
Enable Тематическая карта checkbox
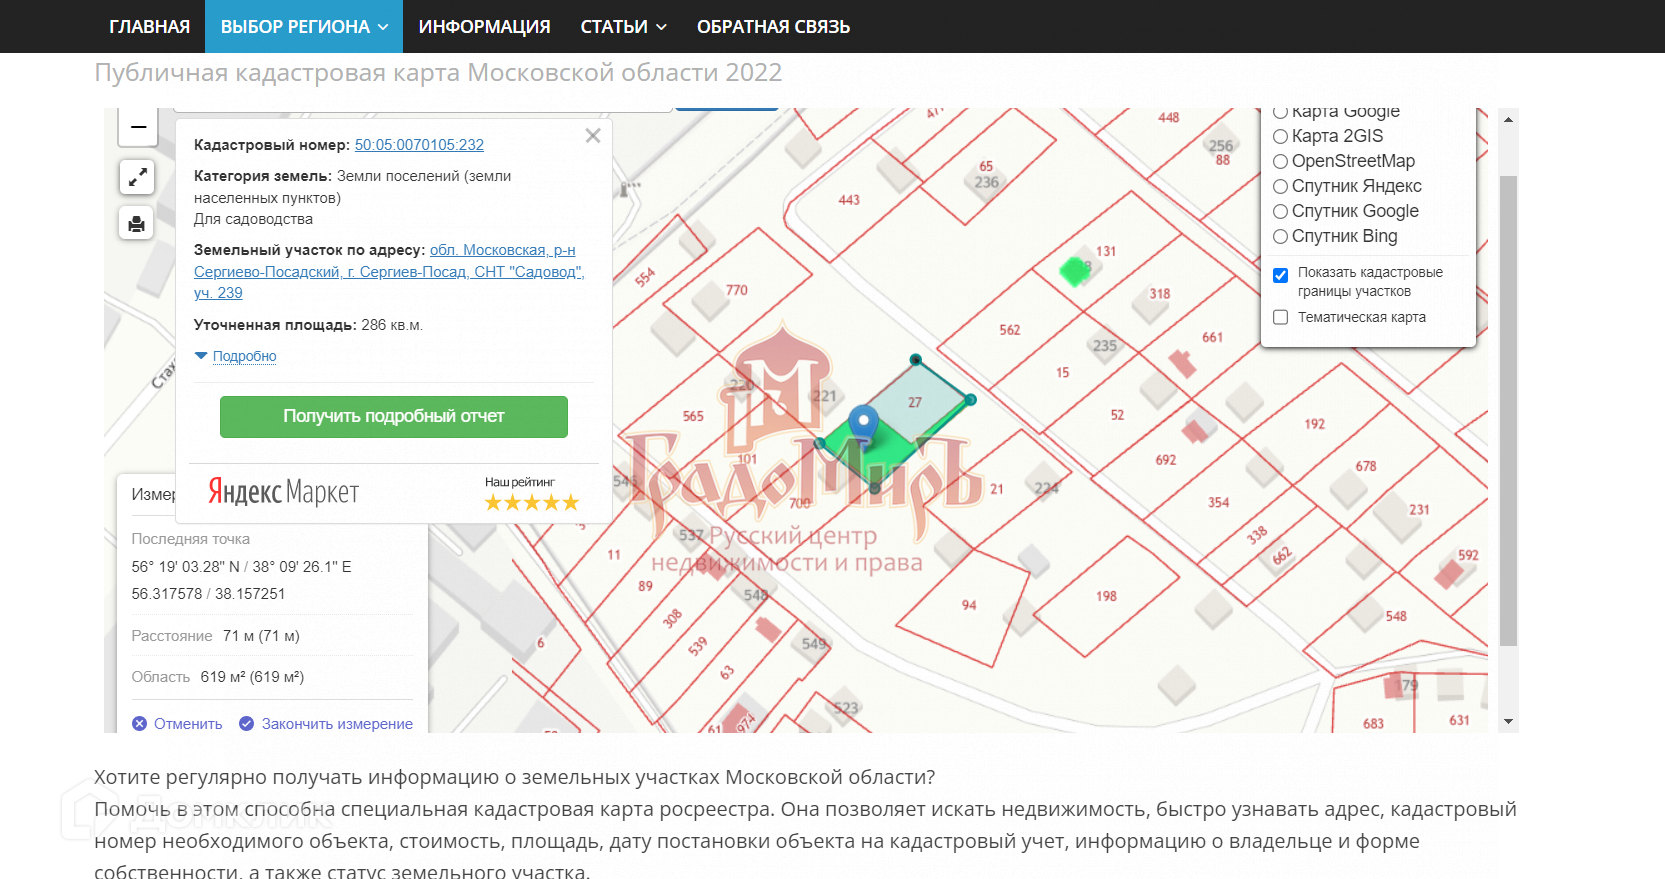[1280, 317]
